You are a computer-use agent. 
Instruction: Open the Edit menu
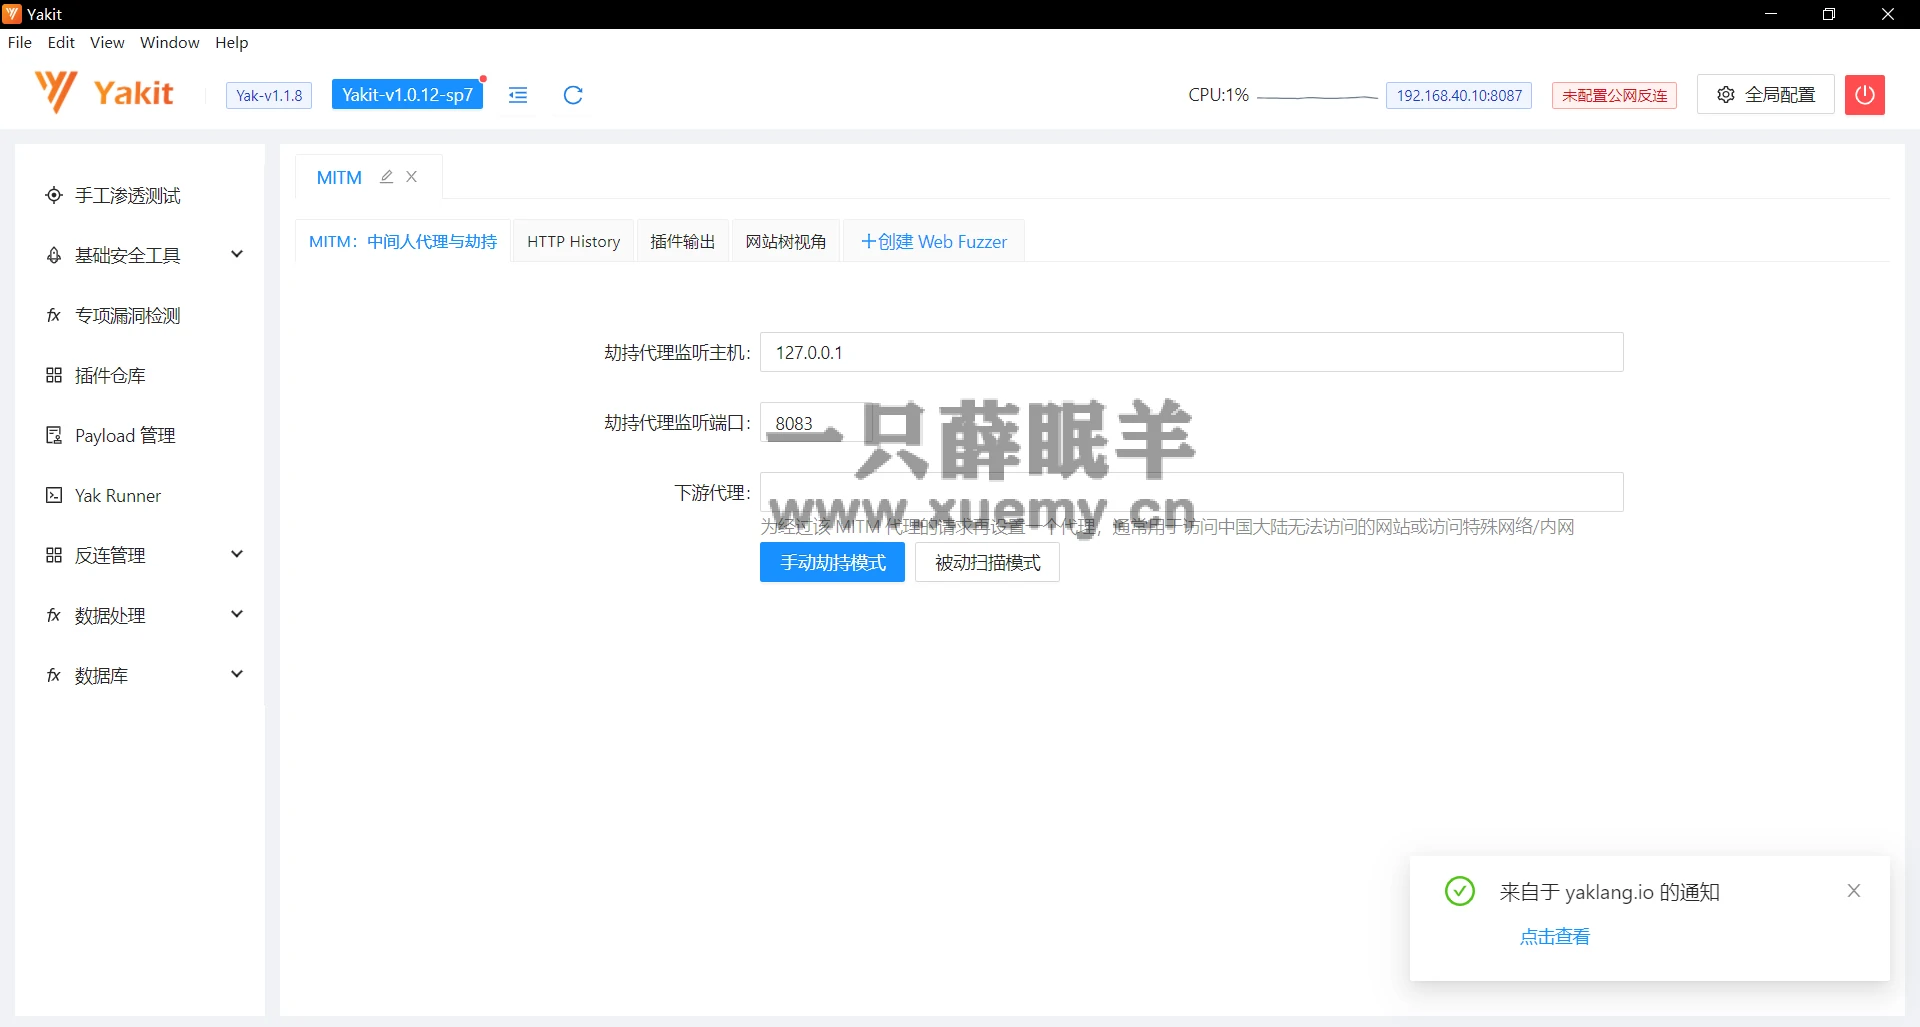[x=61, y=42]
